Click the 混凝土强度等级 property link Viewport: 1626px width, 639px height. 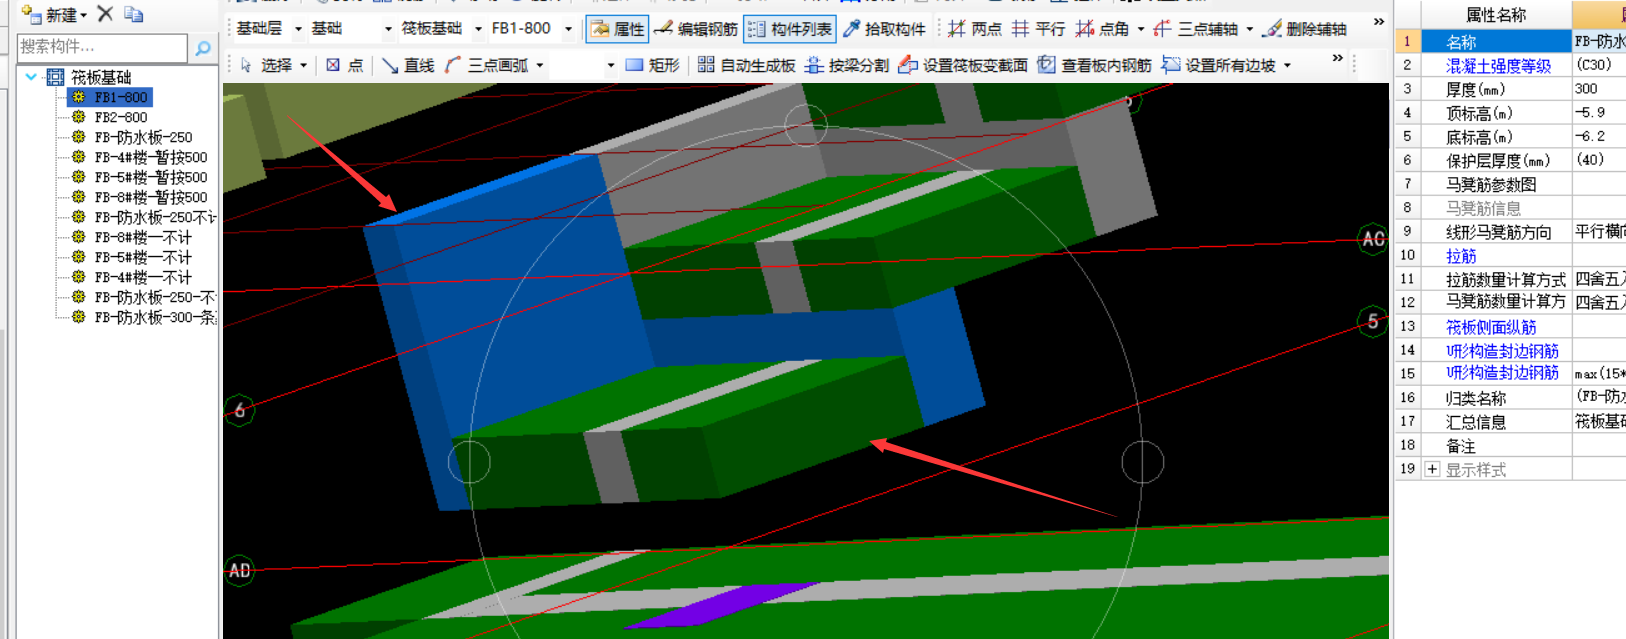[x=1498, y=66]
